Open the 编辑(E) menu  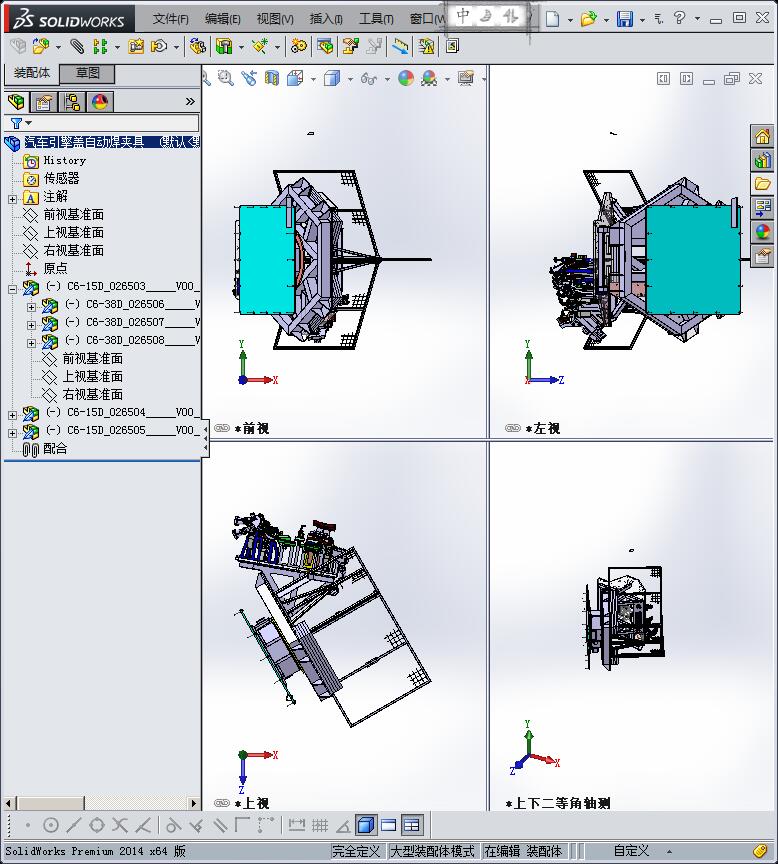(222, 19)
